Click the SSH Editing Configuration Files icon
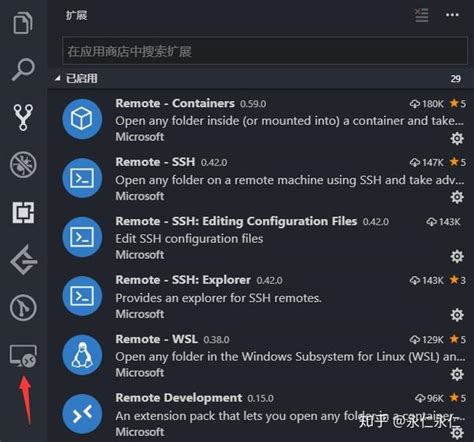The width and height of the screenshot is (474, 442). [82, 237]
